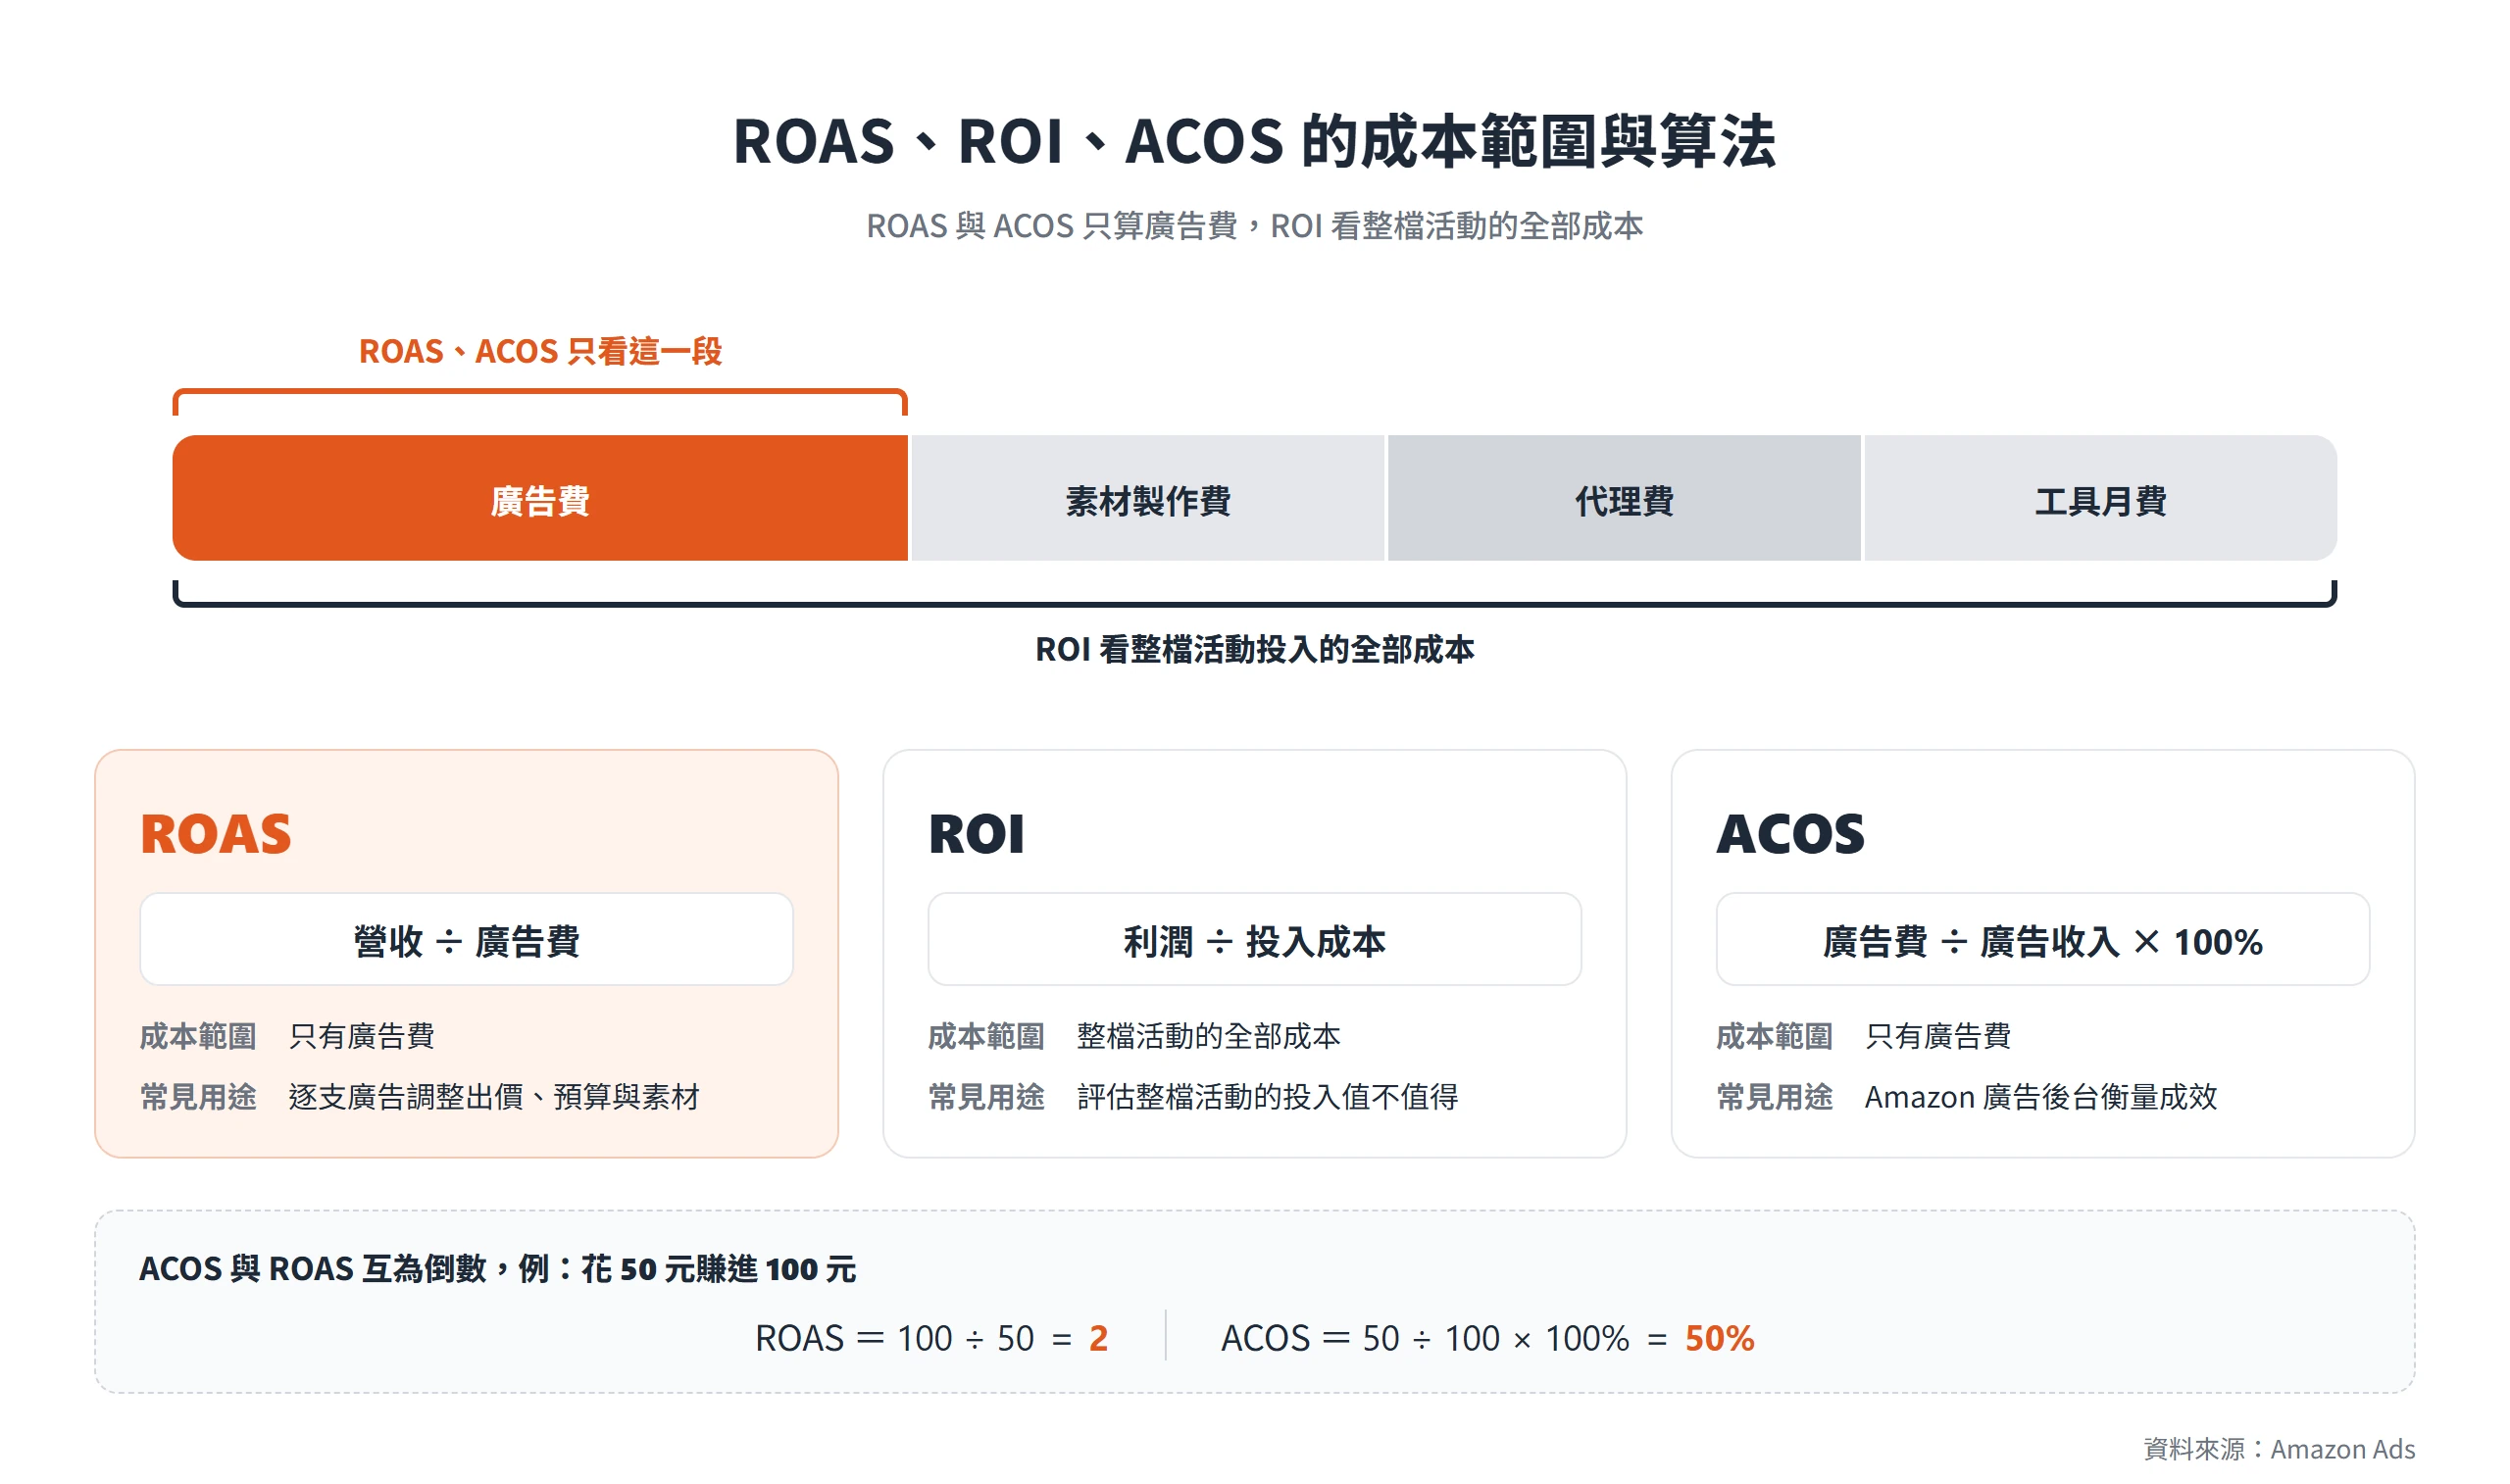Viewport: 2510px width, 1484px height.
Task: Click '評估整檔活動的投入值不值得' text
Action: [1268, 1097]
